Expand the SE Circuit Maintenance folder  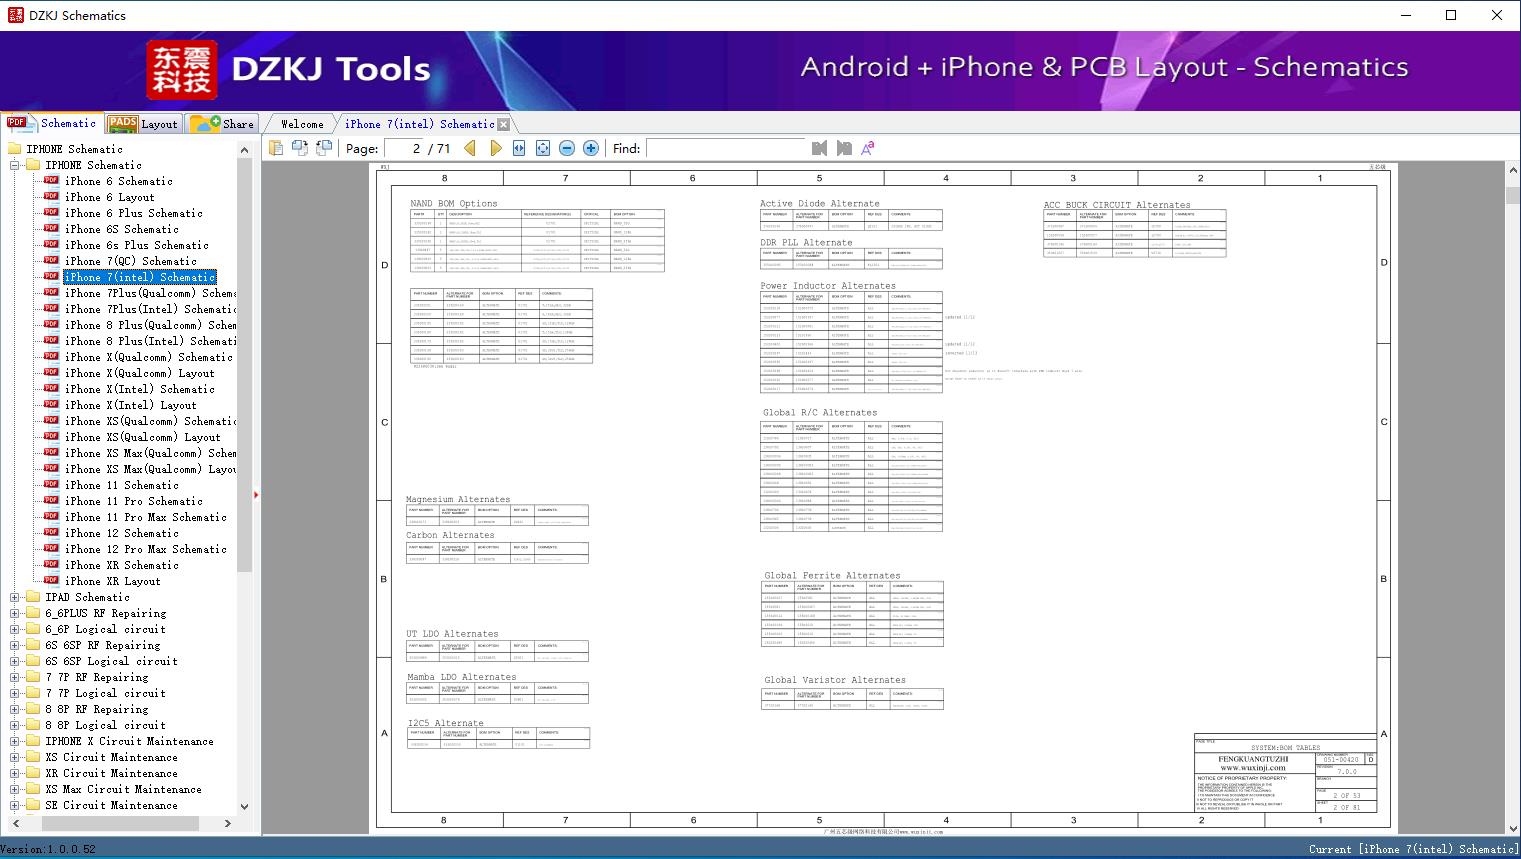pos(14,805)
